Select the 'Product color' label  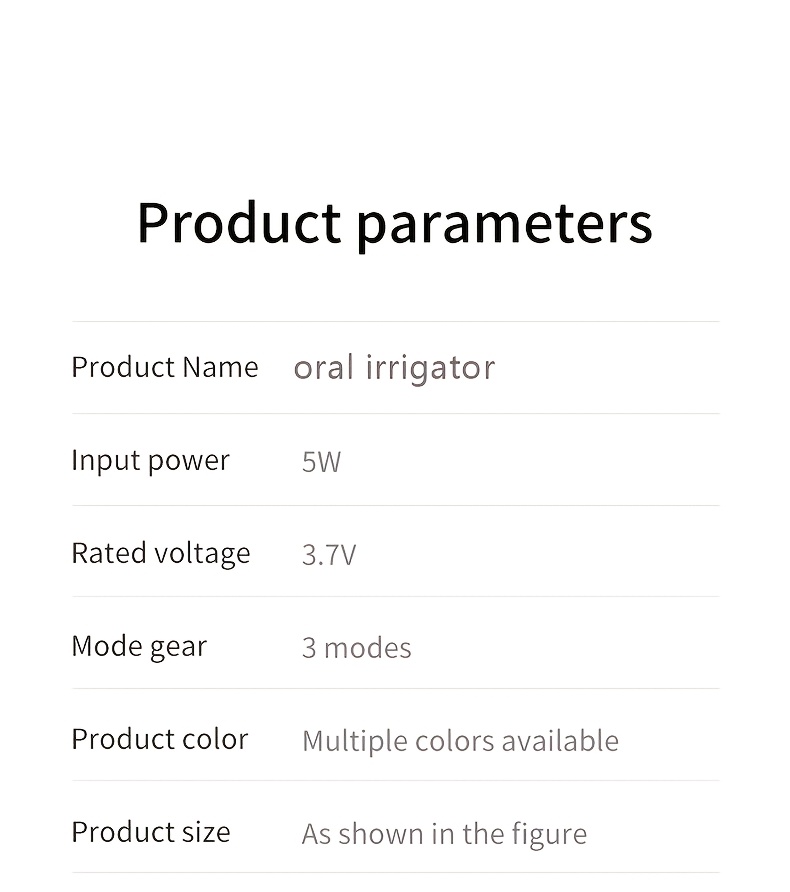click(160, 739)
